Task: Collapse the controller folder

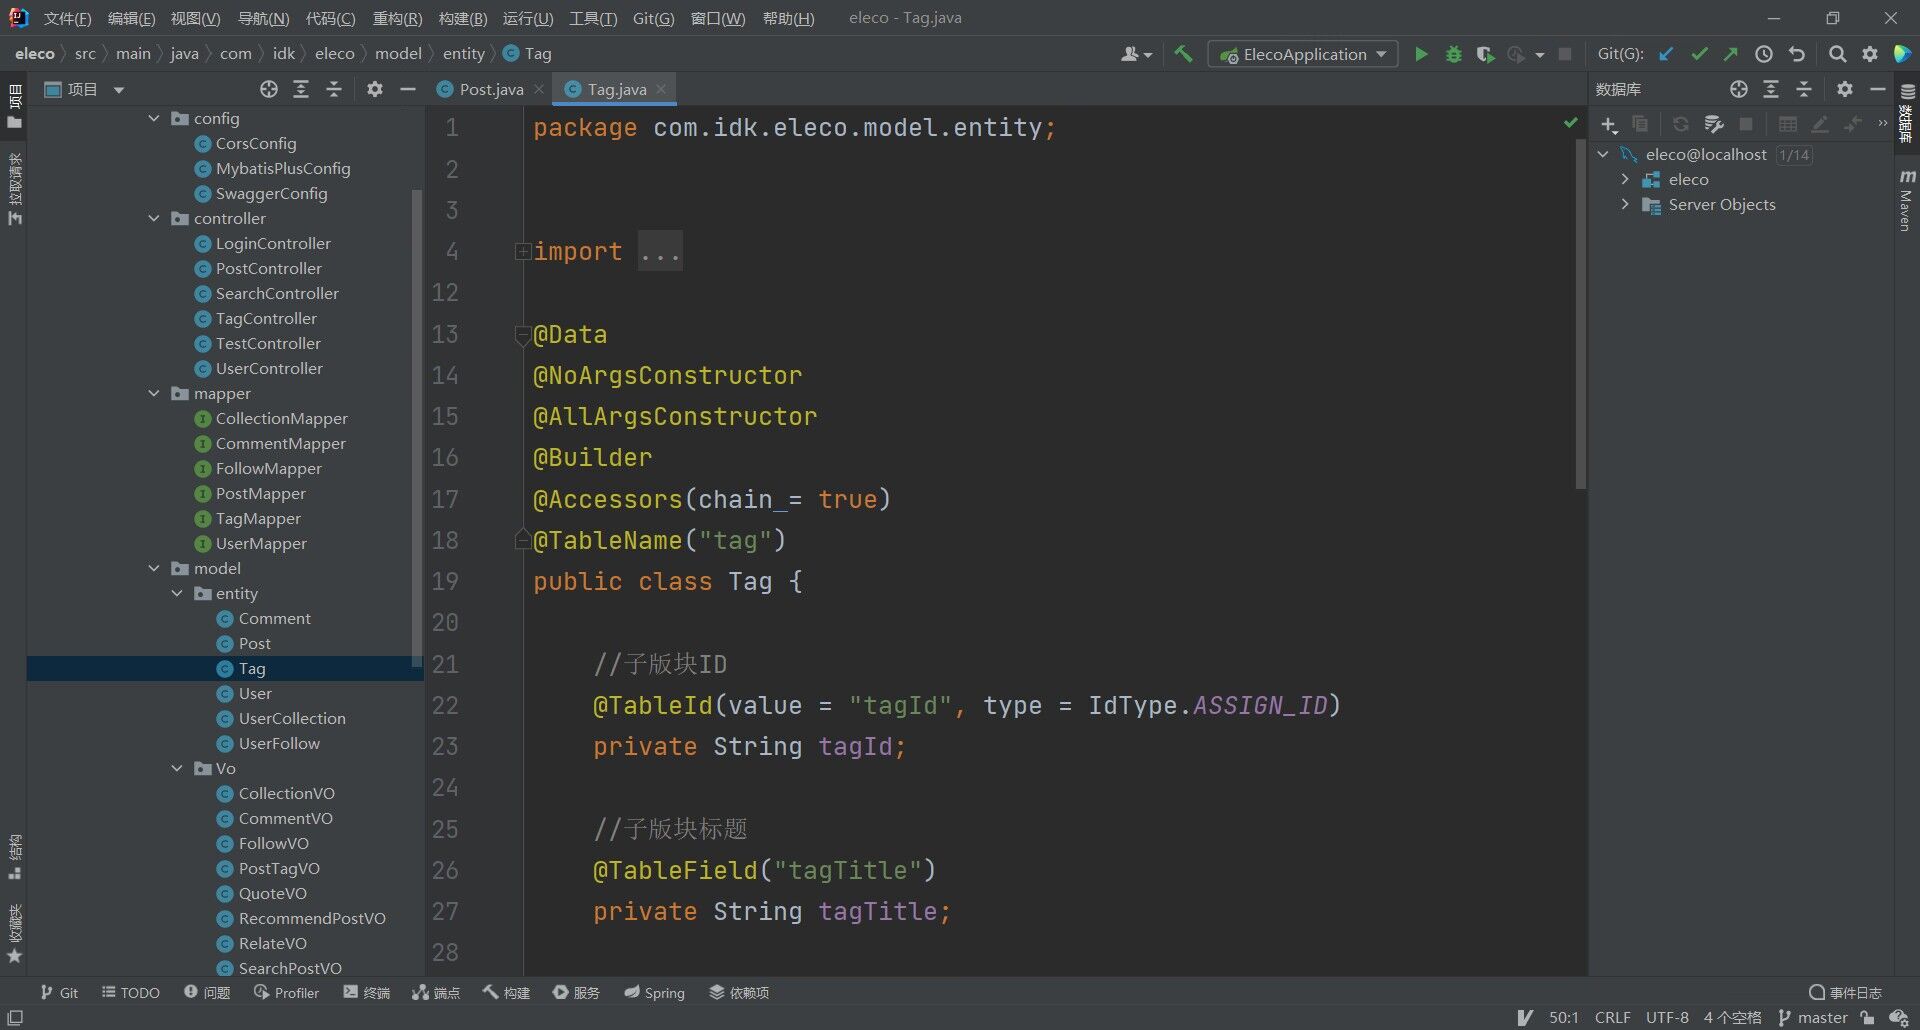Action: (154, 218)
